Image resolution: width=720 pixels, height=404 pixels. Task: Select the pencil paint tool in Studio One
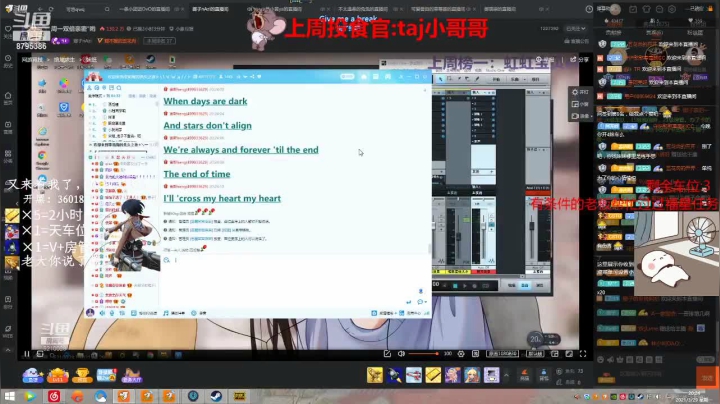click(x=477, y=79)
